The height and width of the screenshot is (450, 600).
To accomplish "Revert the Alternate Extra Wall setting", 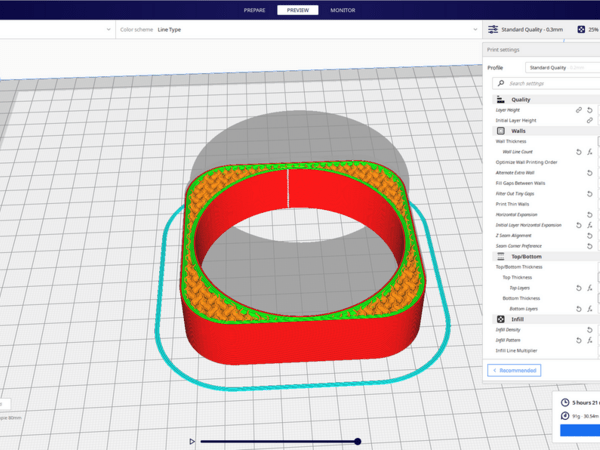I will (590, 173).
